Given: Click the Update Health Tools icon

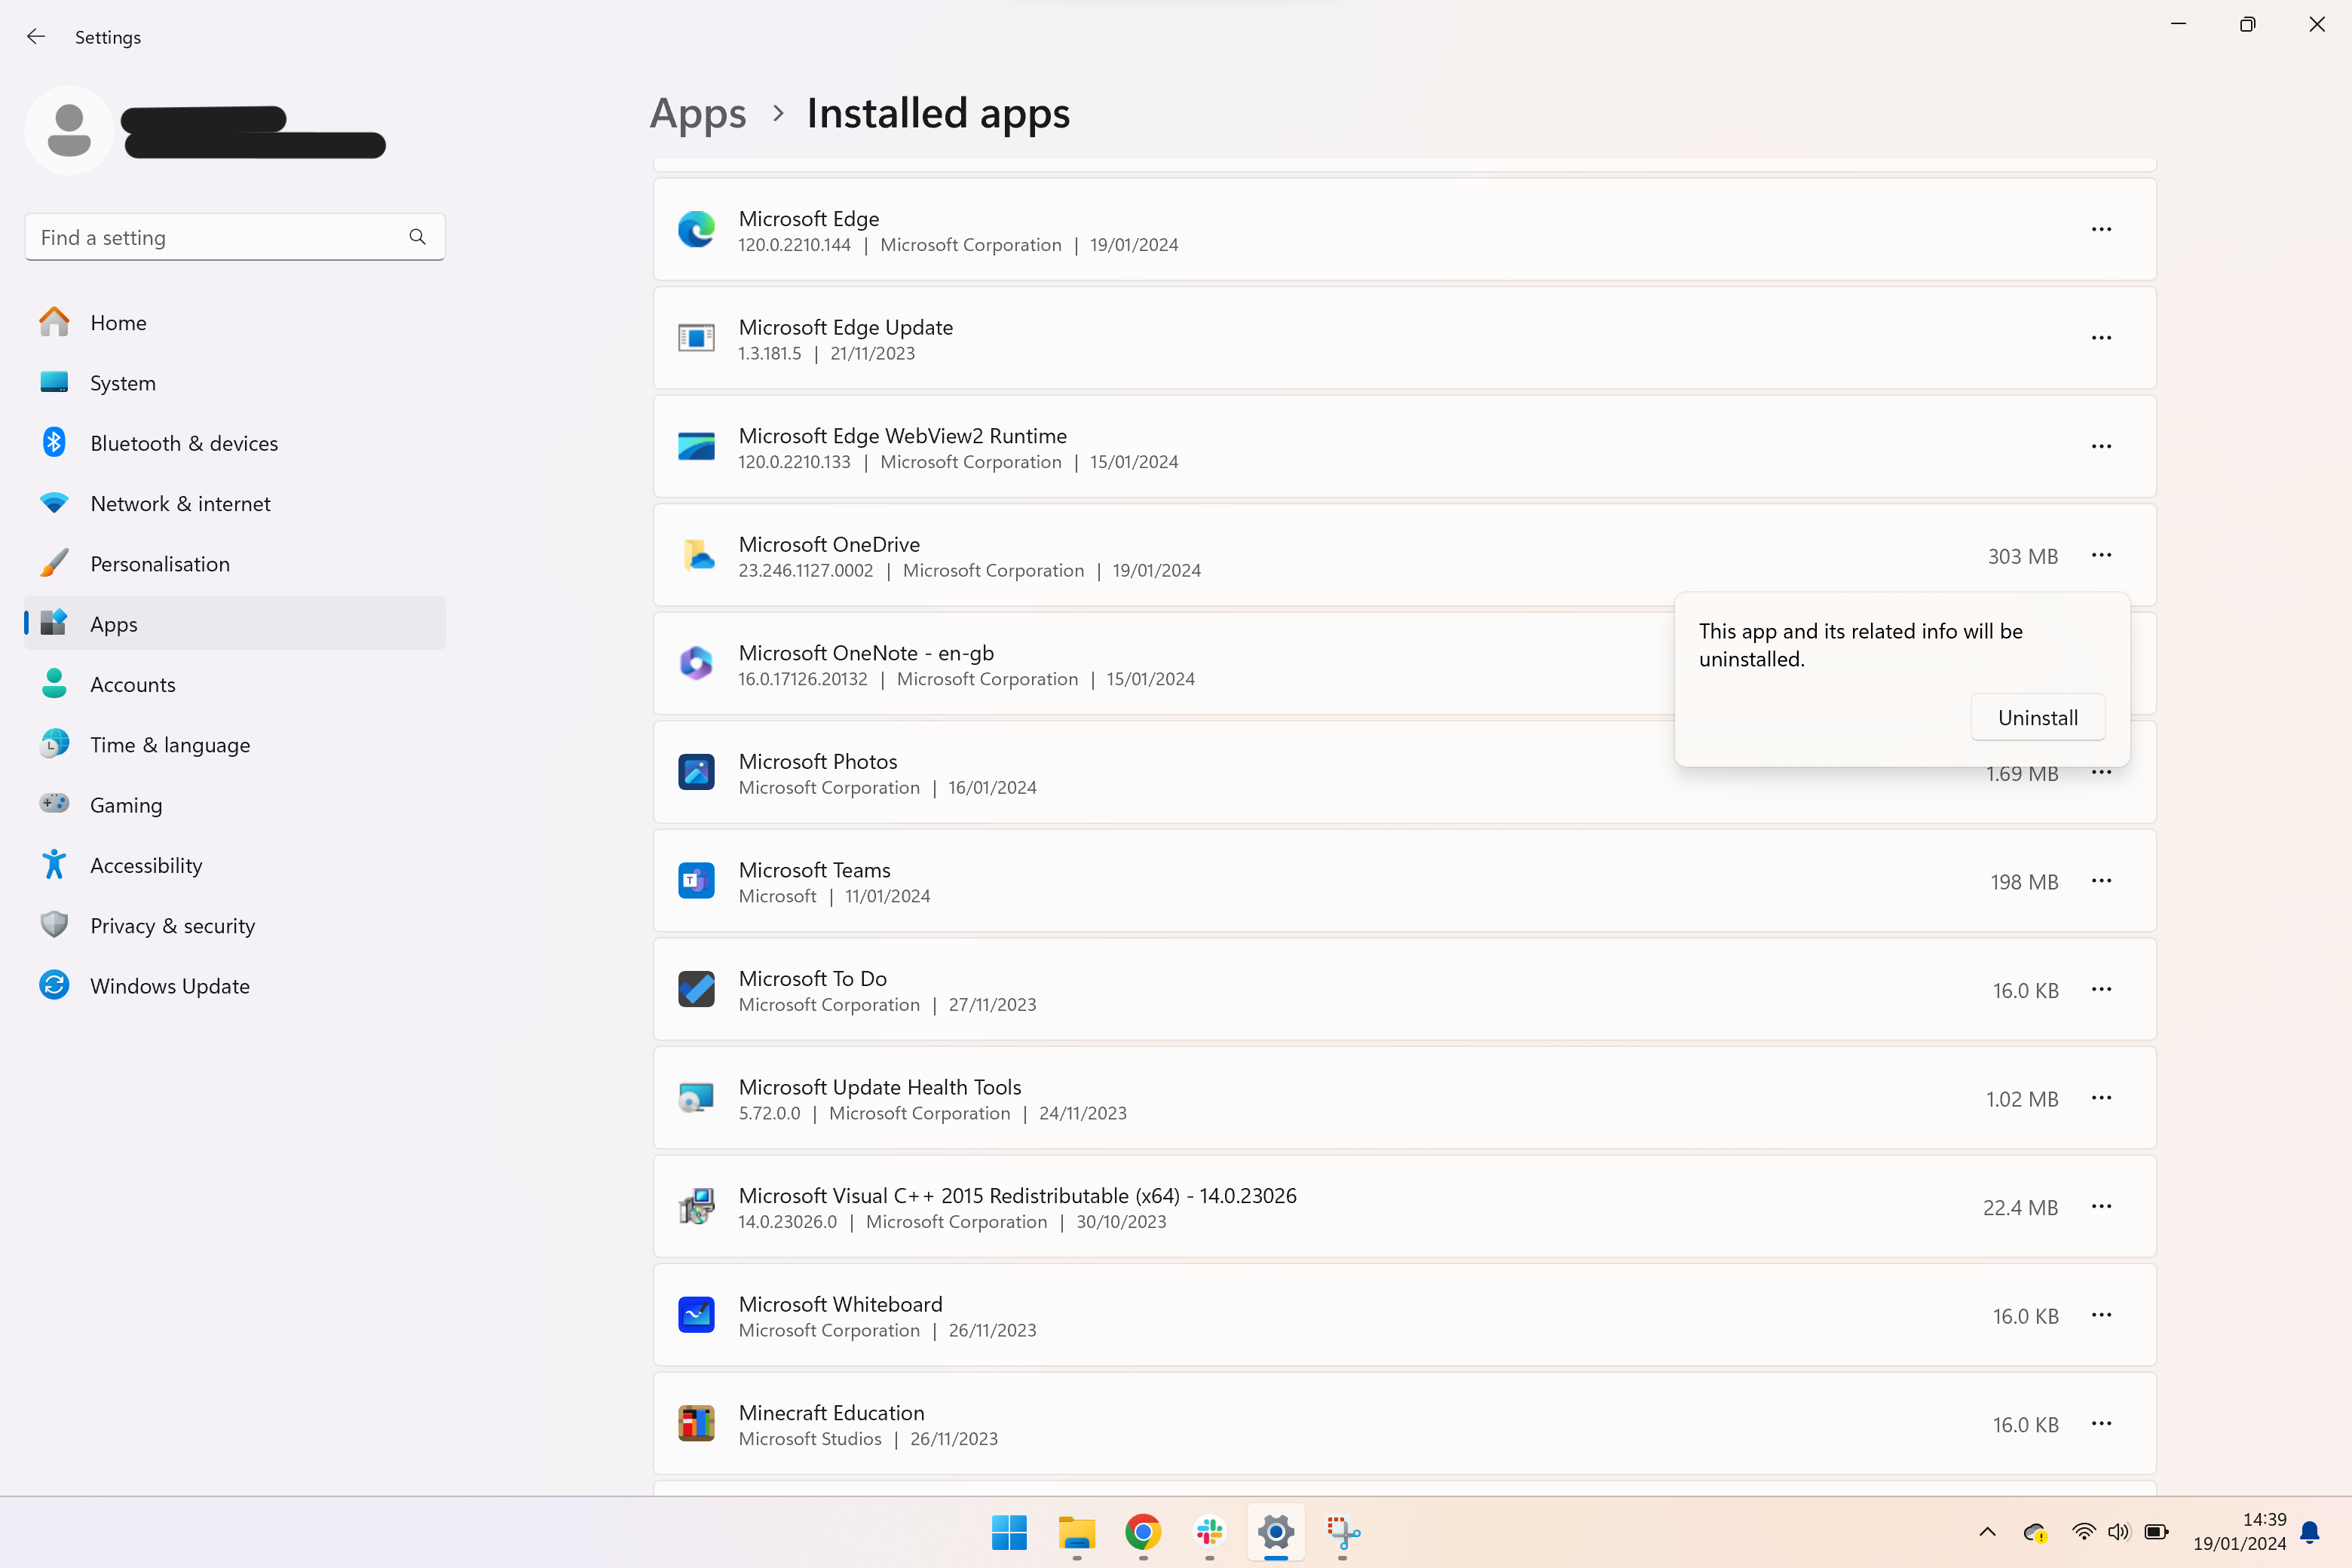Looking at the screenshot, I should click(x=696, y=1098).
